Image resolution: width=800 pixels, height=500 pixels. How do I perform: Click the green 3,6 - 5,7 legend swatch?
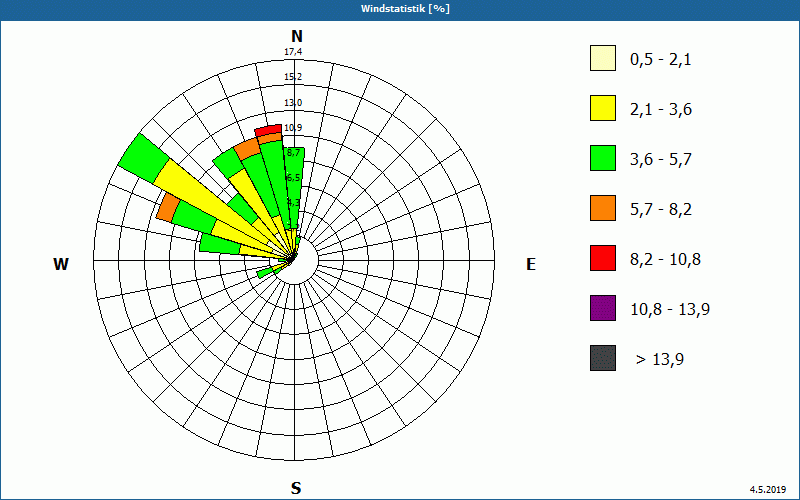(x=603, y=158)
